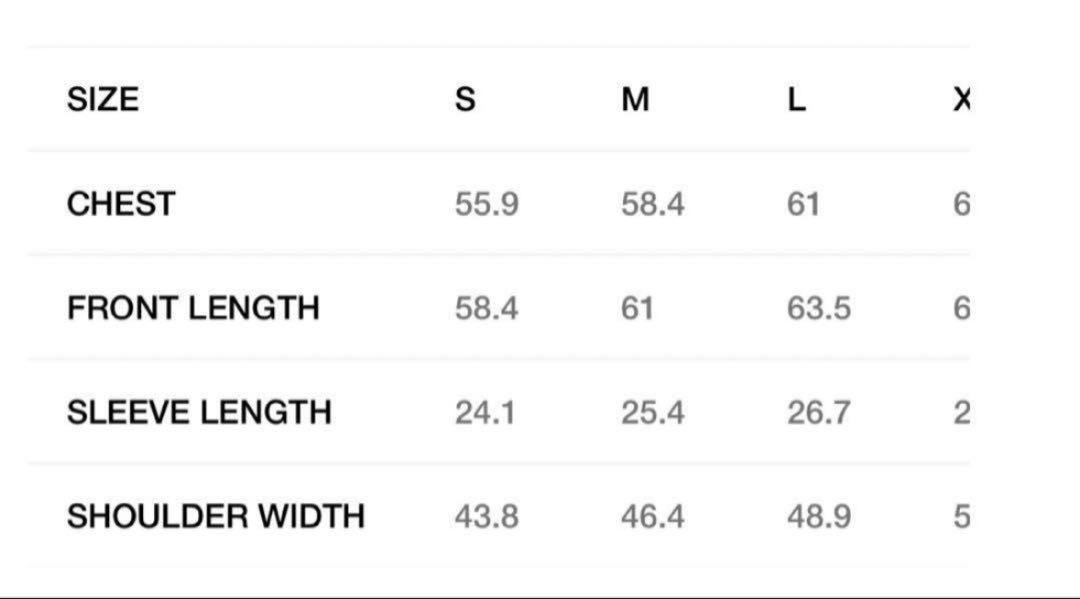Click chest value 55.9 for size S
This screenshot has width=1080, height=599.
486,204
